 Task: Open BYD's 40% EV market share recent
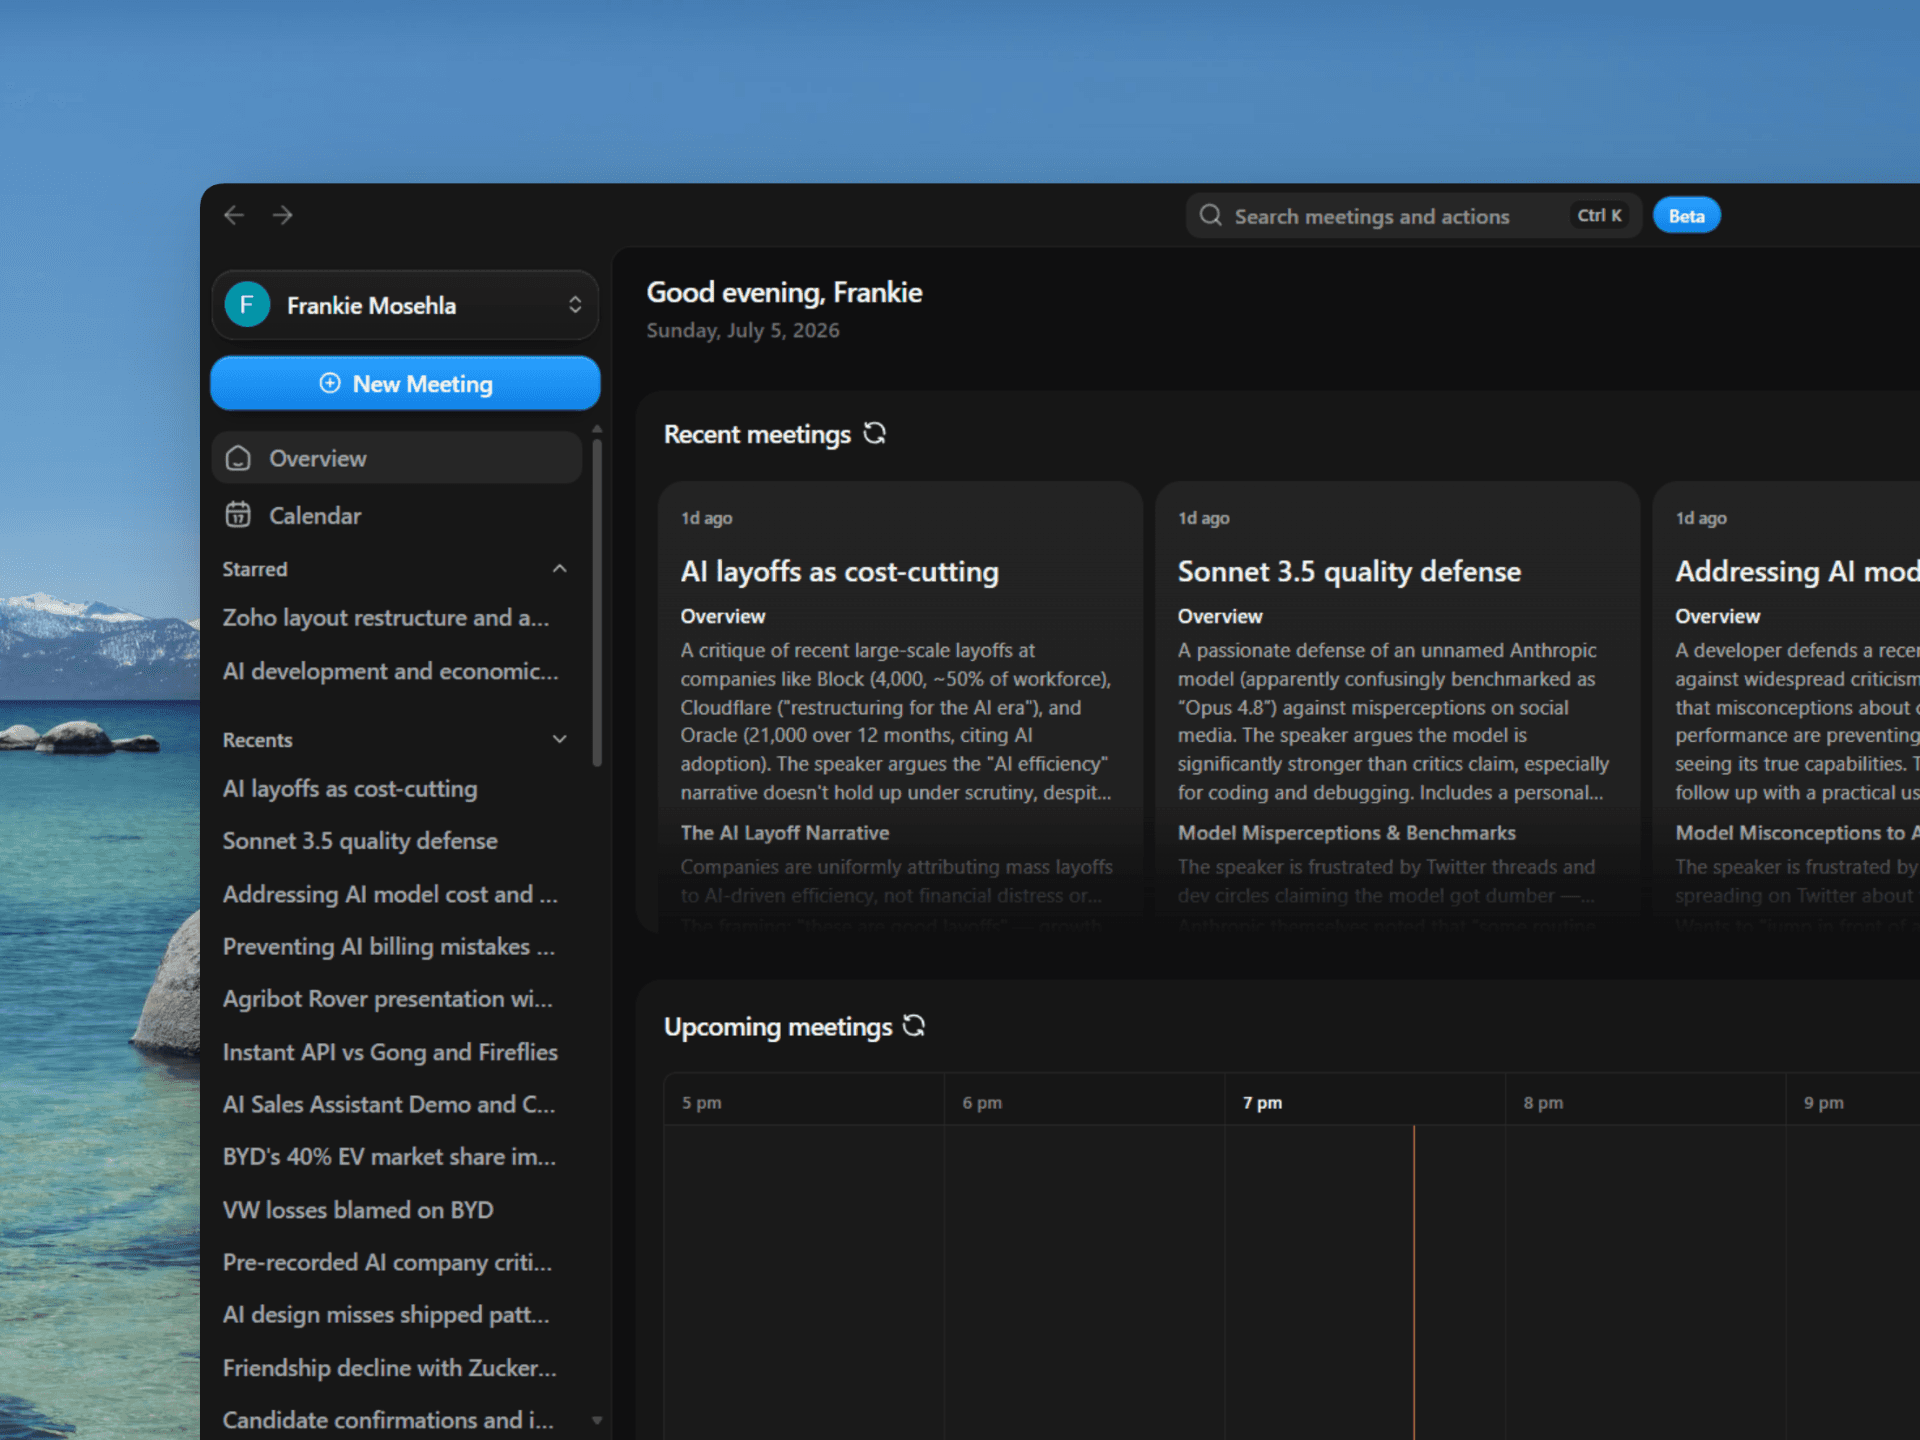[x=389, y=1157]
